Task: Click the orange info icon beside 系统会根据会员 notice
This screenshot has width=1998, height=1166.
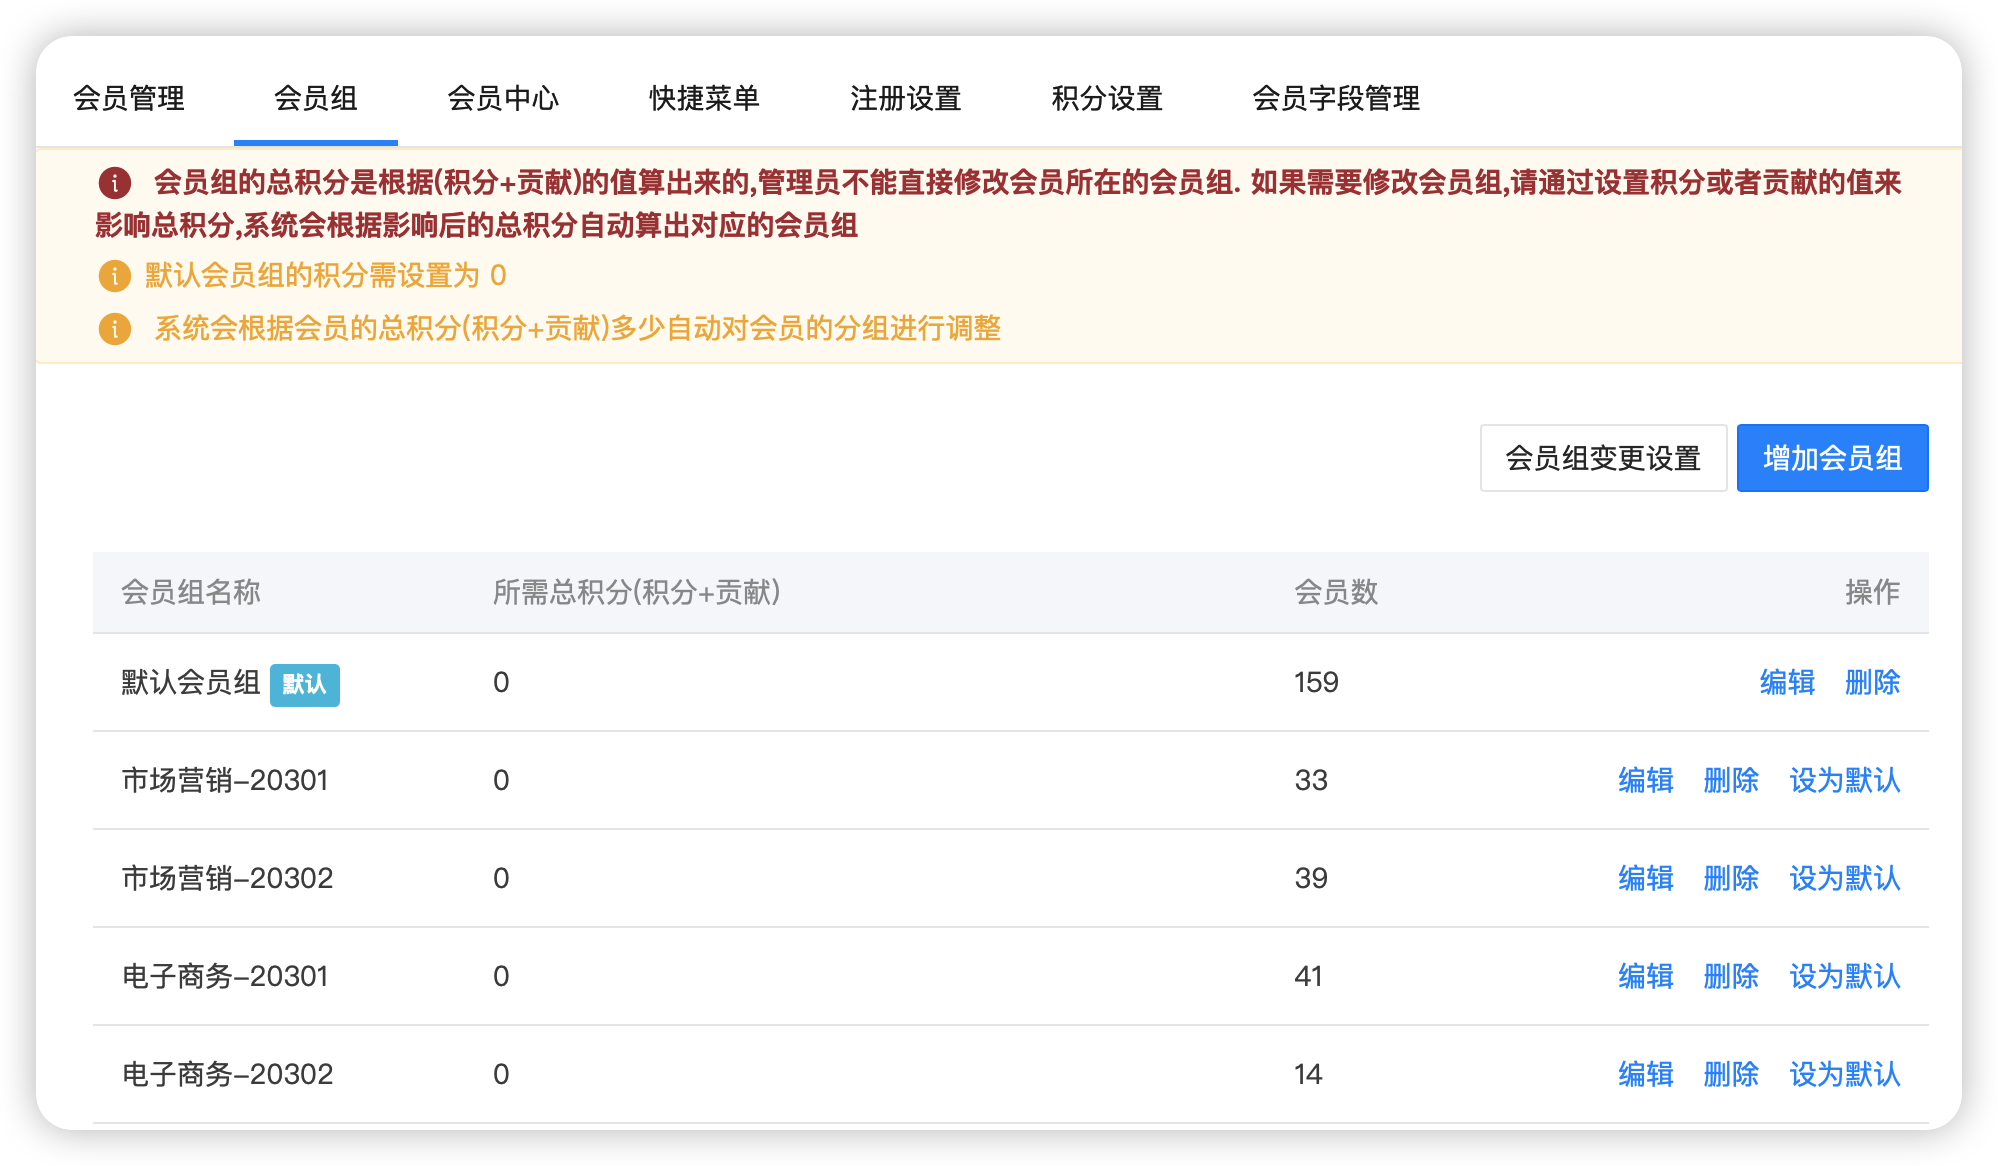Action: coord(115,329)
